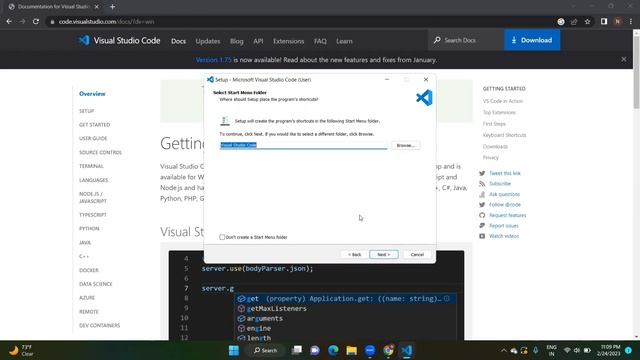Open the Blog menu item
Viewport: 640px width, 360px height.
coord(237,41)
